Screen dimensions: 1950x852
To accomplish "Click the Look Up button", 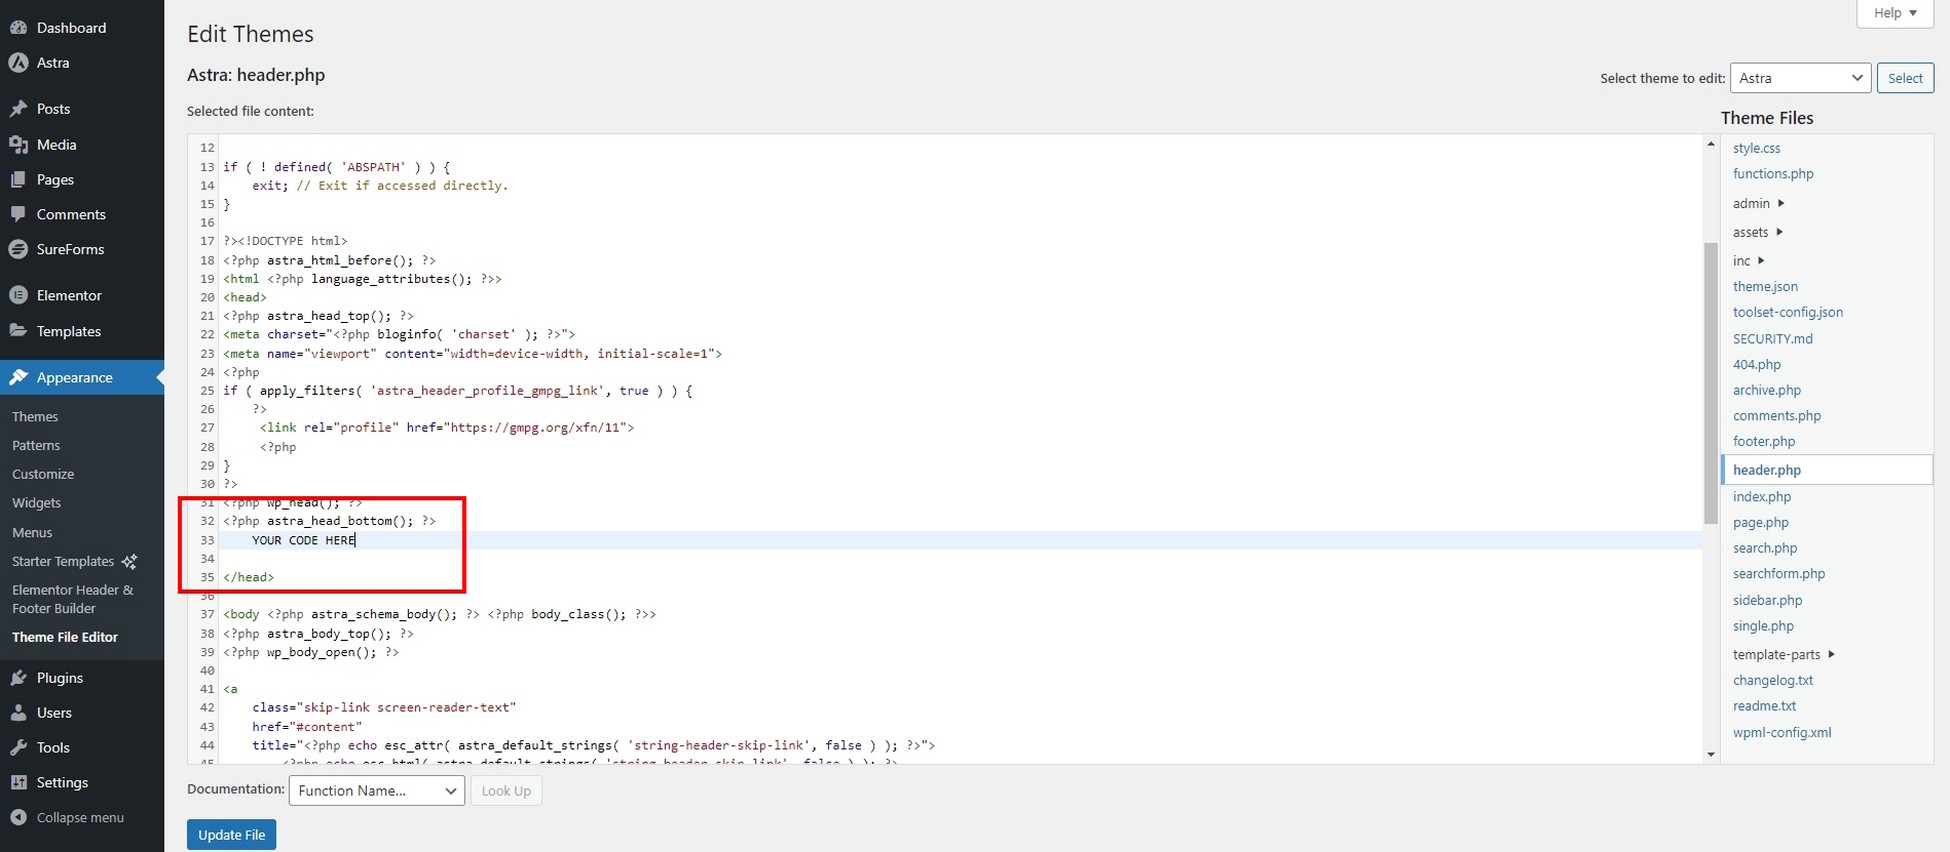I will click(x=506, y=791).
